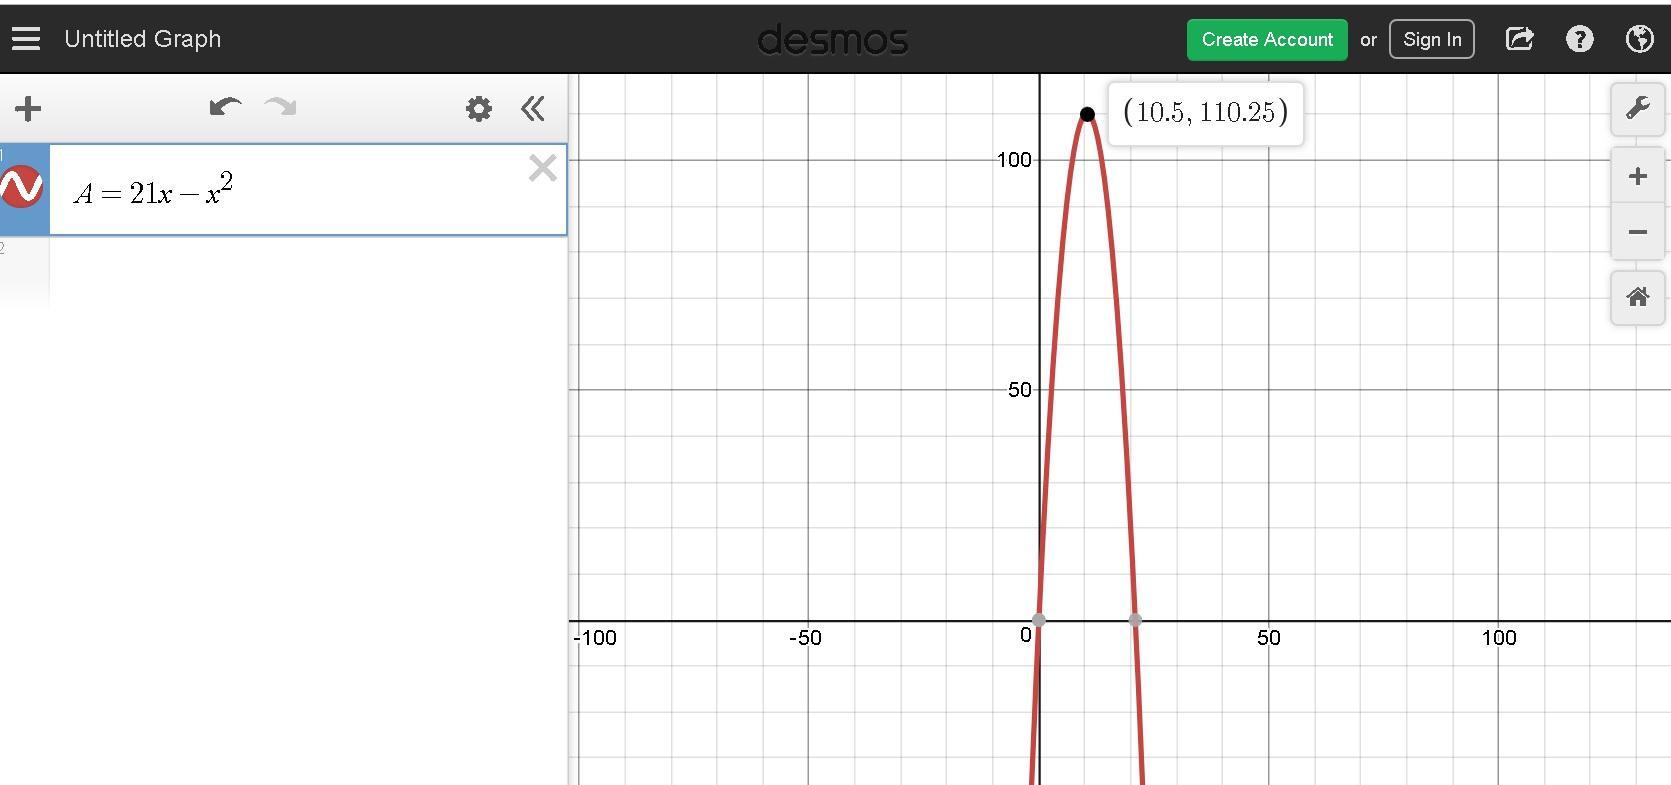The height and width of the screenshot is (785, 1671).
Task: Open the hamburger main menu
Action: tap(26, 39)
